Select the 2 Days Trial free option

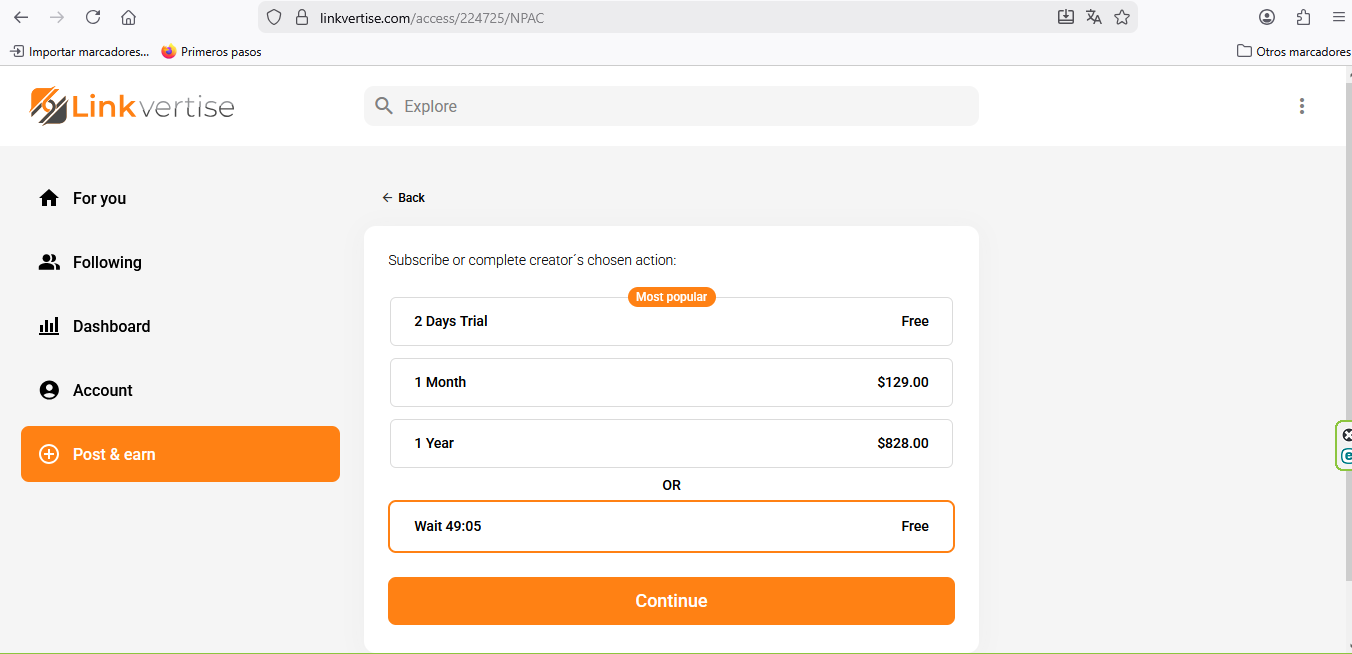click(x=671, y=322)
